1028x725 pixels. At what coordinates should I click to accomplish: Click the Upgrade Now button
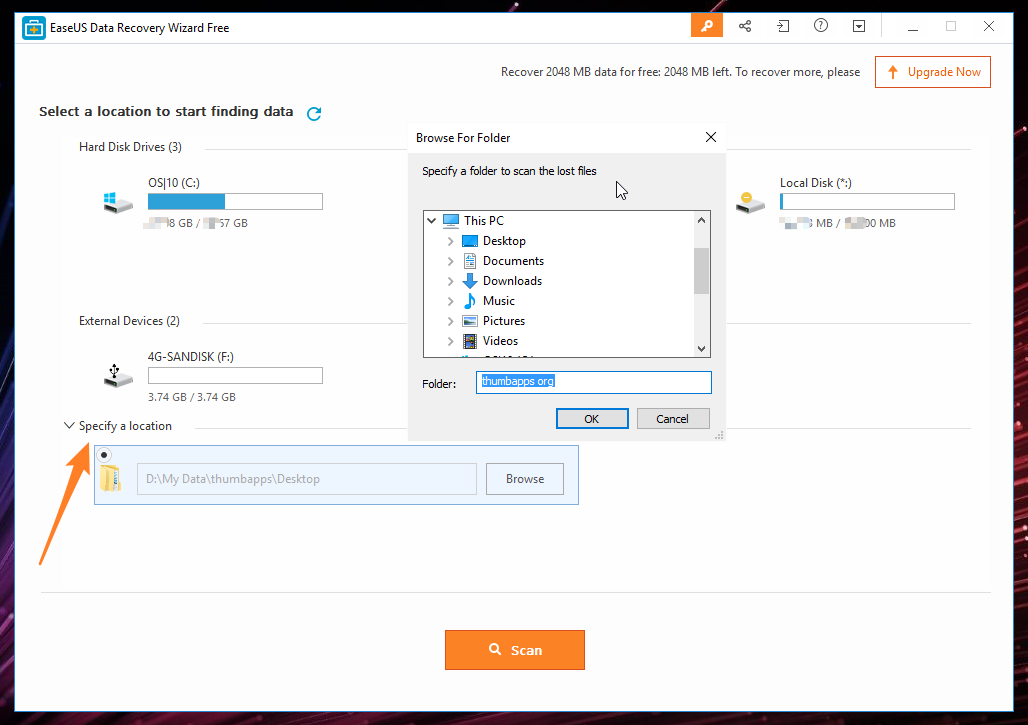932,72
